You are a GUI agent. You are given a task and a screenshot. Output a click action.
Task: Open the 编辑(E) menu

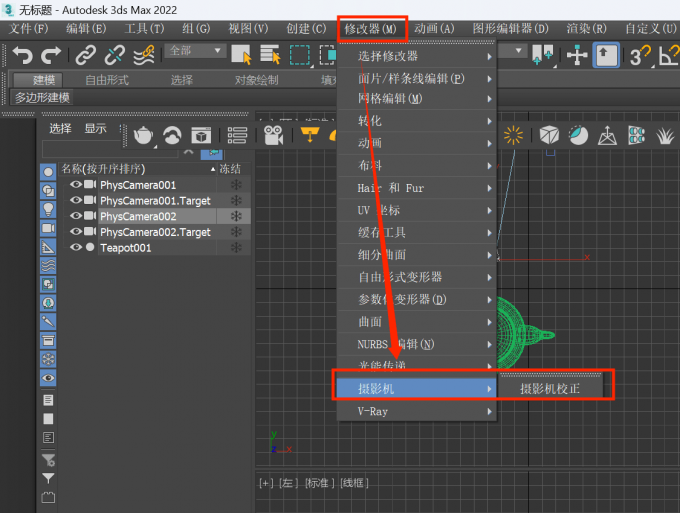[86, 29]
